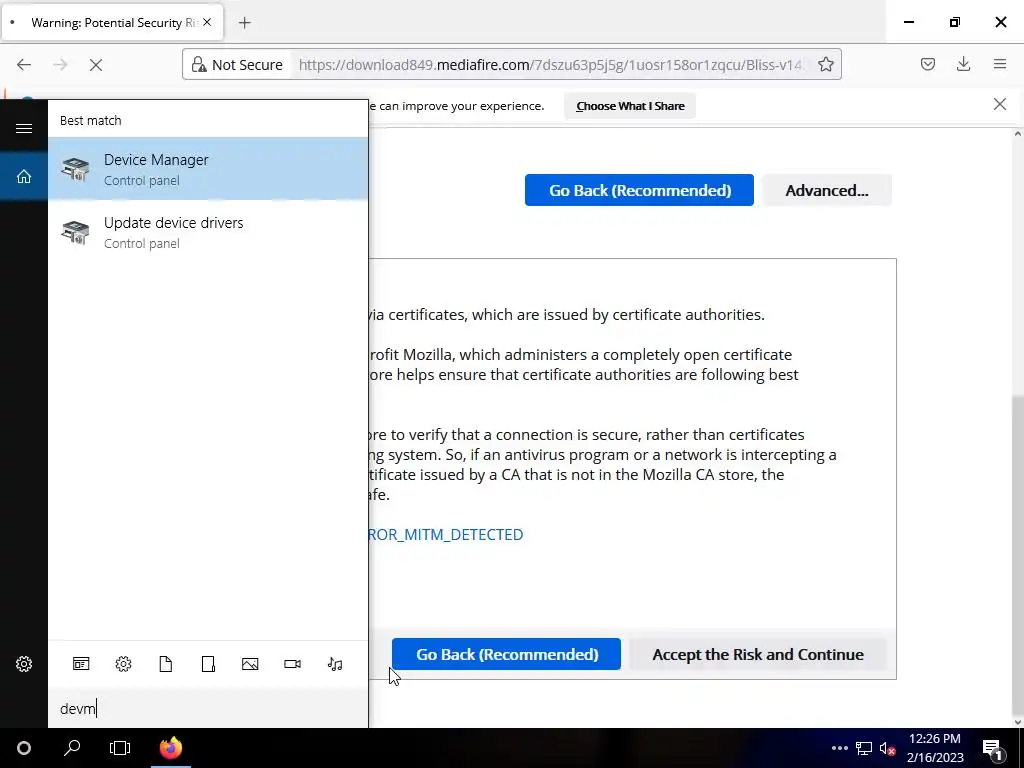The image size is (1024, 768).
Task: Click the top Go Back (Recommended) button
Action: (x=639, y=190)
